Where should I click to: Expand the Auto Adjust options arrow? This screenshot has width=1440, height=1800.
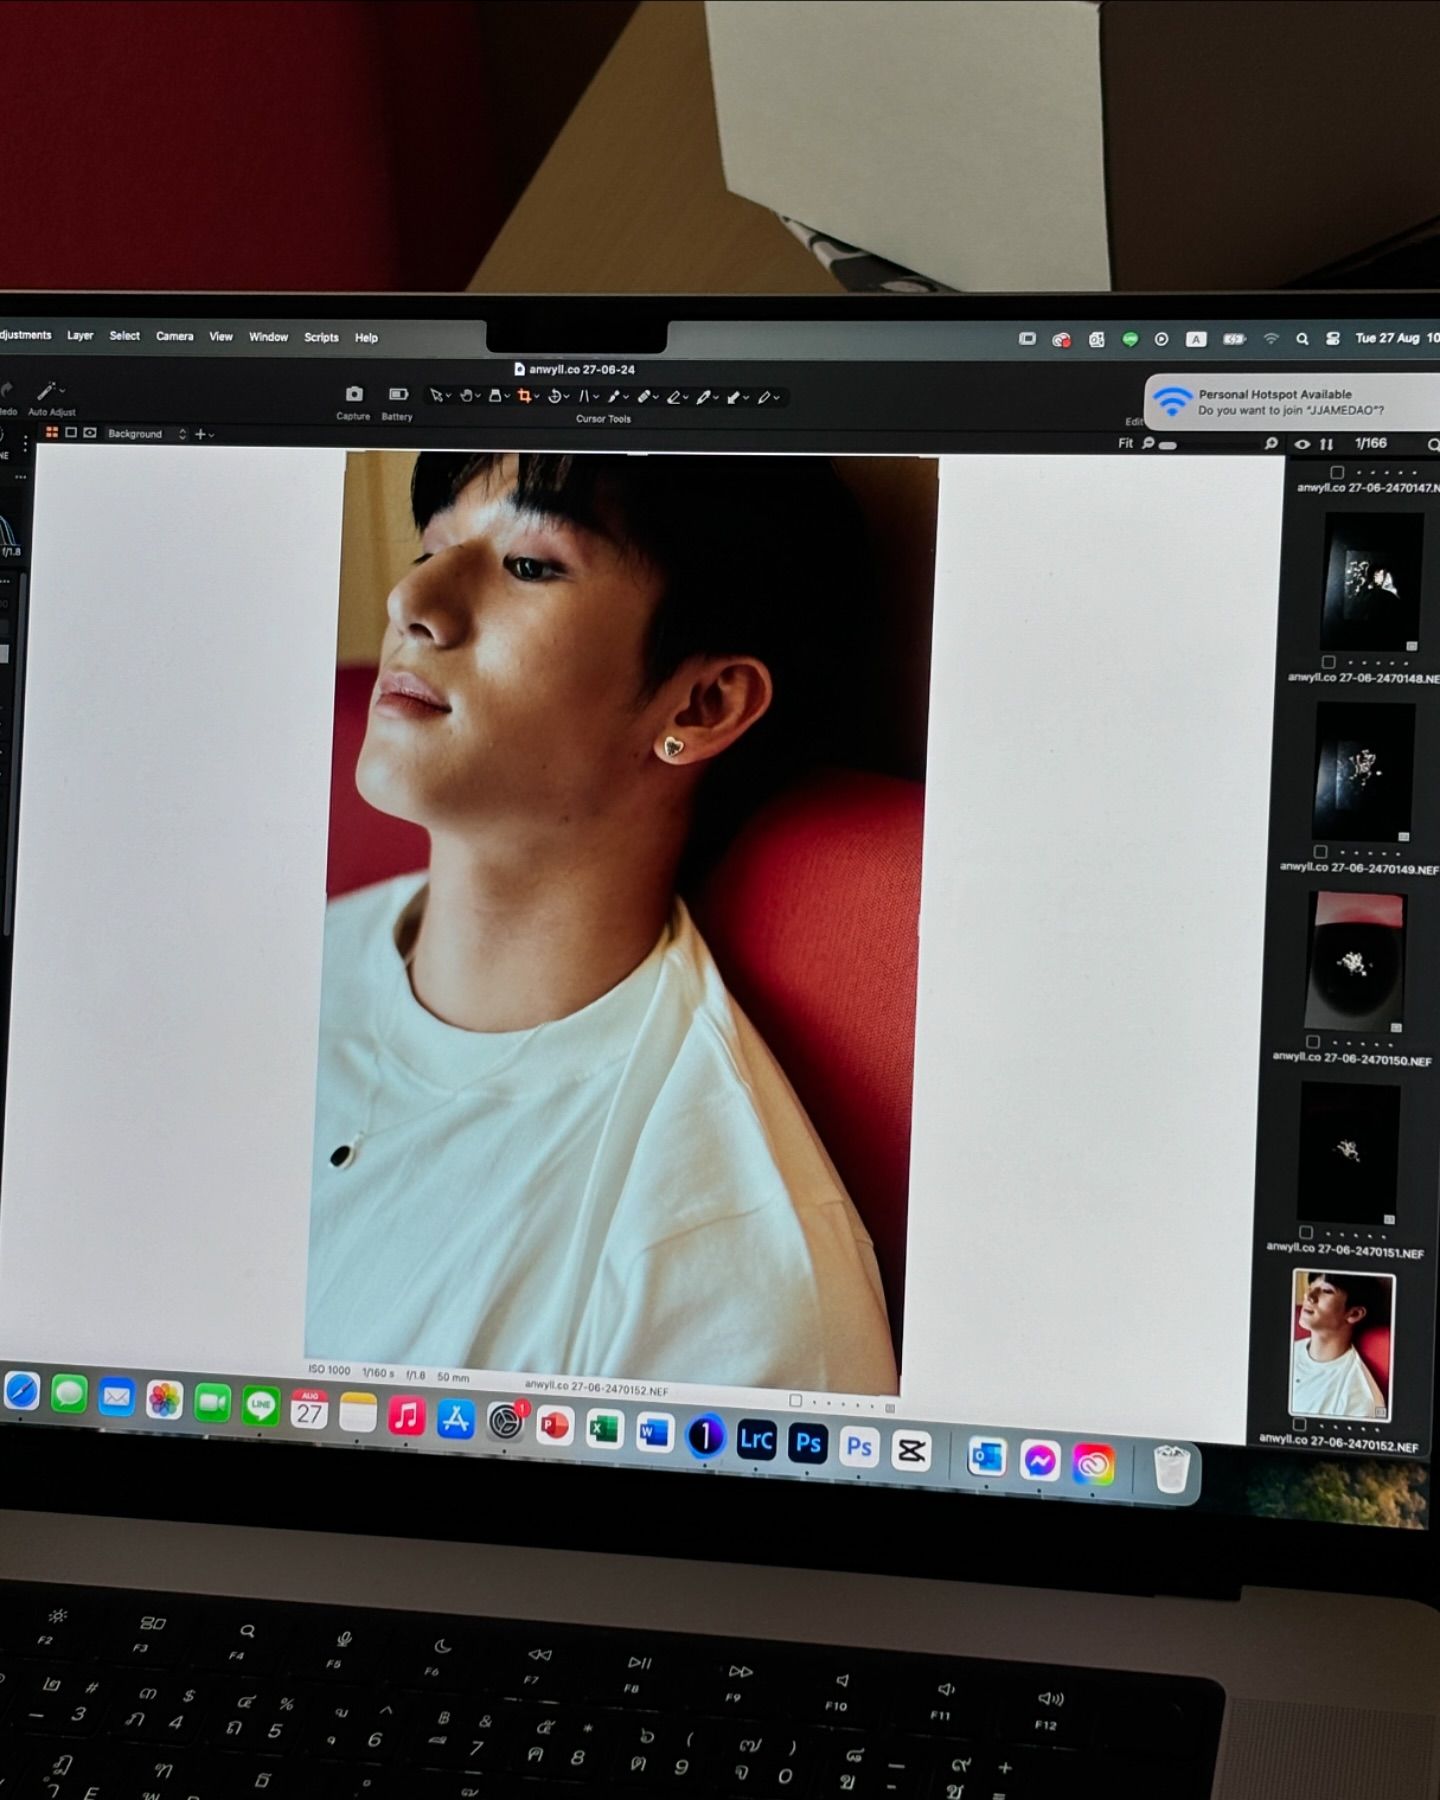(62, 390)
